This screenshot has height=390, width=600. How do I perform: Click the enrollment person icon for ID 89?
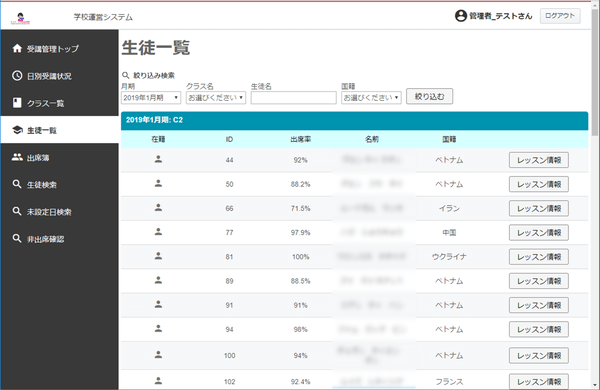(x=158, y=280)
